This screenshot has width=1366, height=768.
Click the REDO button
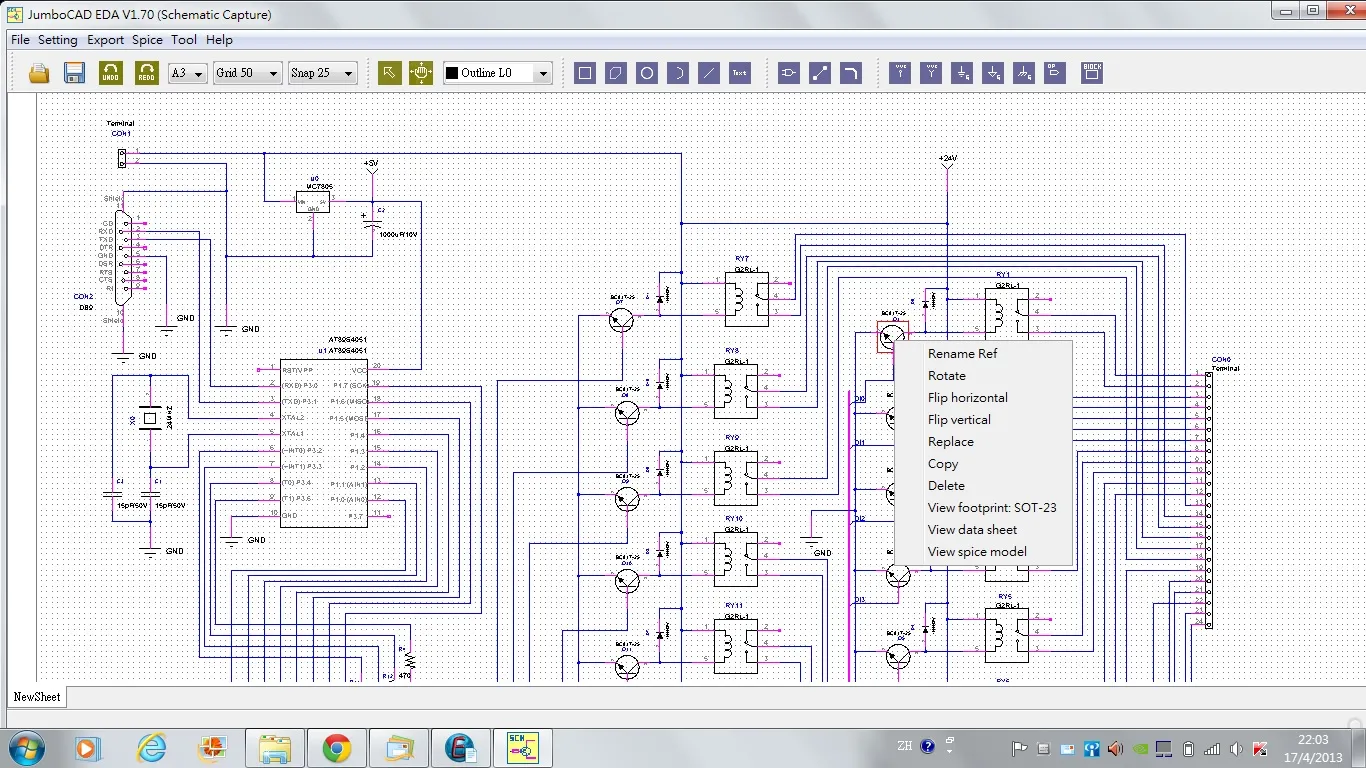tap(146, 72)
